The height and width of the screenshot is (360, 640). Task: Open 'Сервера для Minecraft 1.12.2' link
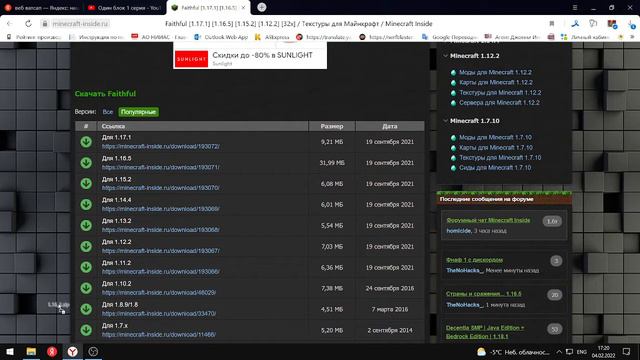point(499,103)
